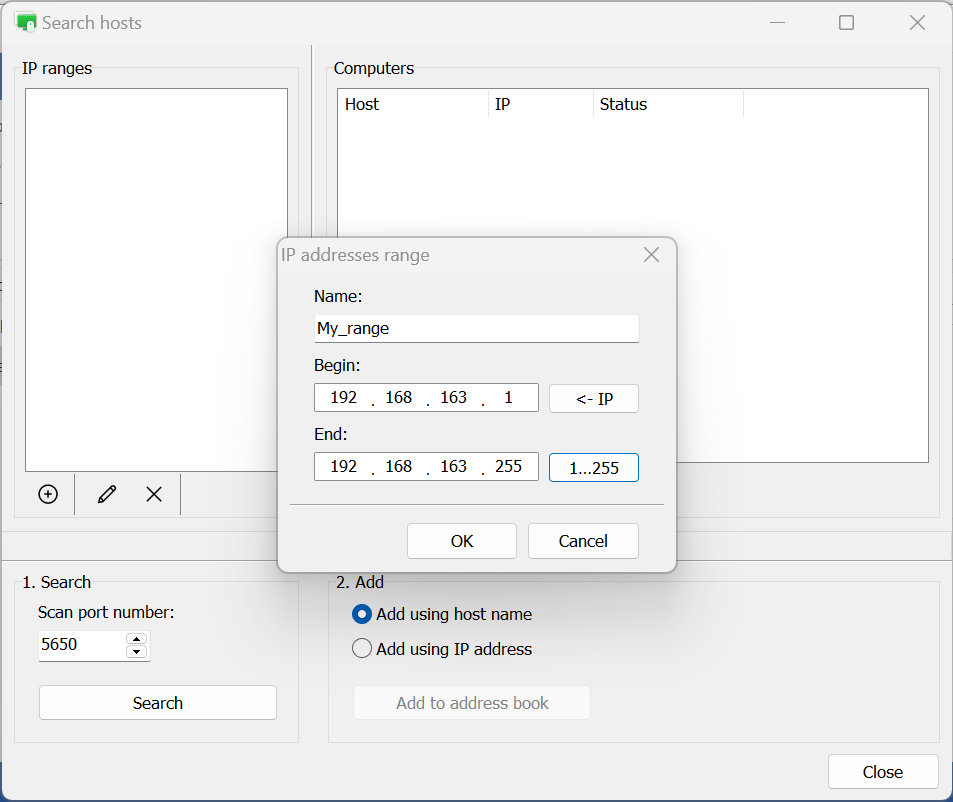953x802 pixels.
Task: Select Add using host name option
Action: pos(362,614)
